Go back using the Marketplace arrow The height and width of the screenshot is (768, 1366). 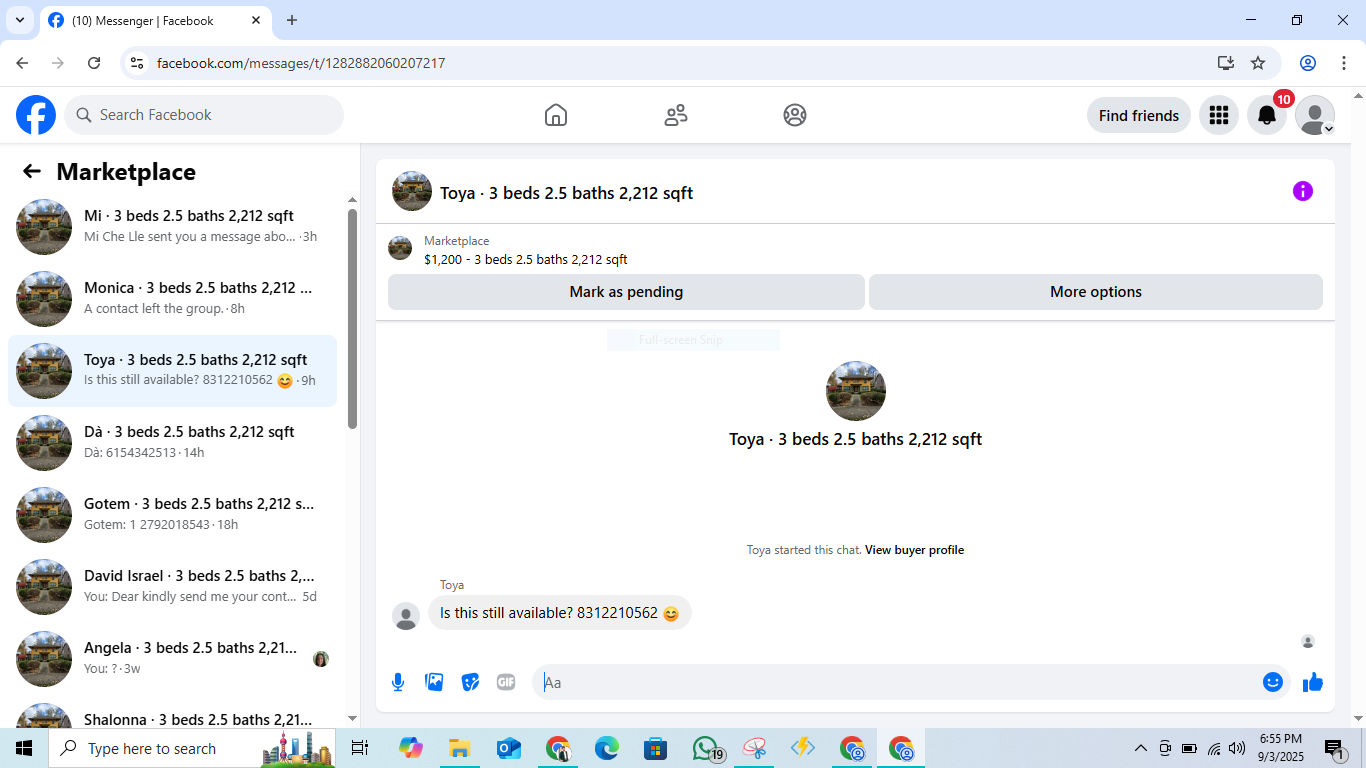point(32,171)
